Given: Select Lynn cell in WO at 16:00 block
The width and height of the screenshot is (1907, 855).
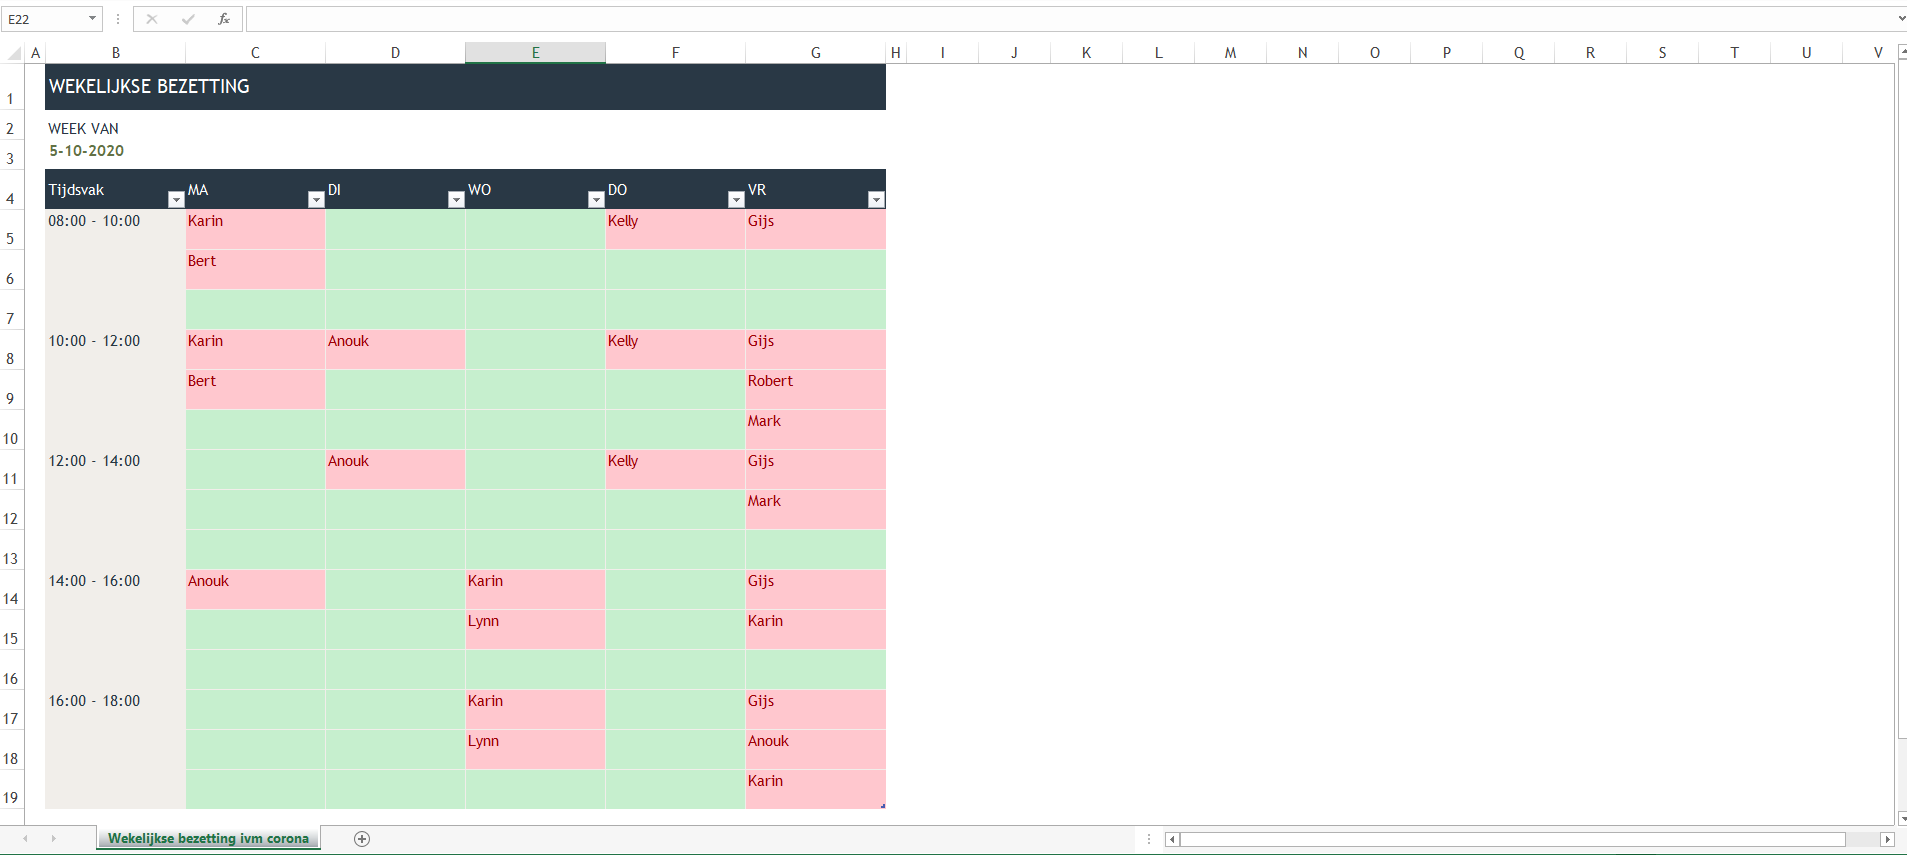Looking at the screenshot, I should coord(535,749).
